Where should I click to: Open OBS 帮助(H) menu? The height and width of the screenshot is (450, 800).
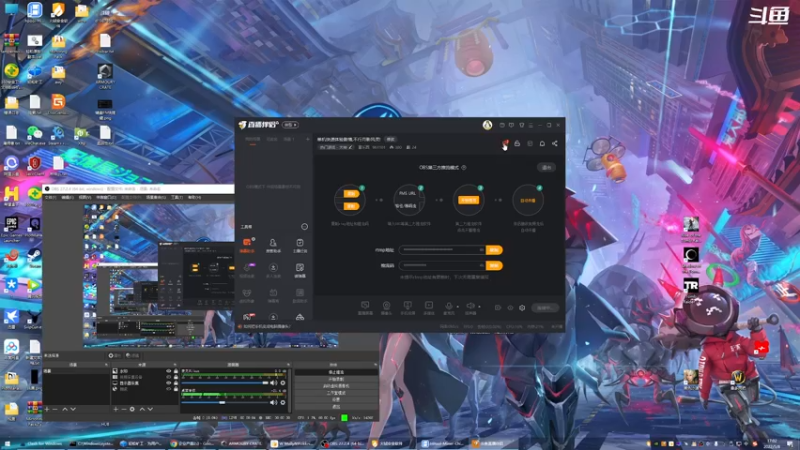(194, 197)
